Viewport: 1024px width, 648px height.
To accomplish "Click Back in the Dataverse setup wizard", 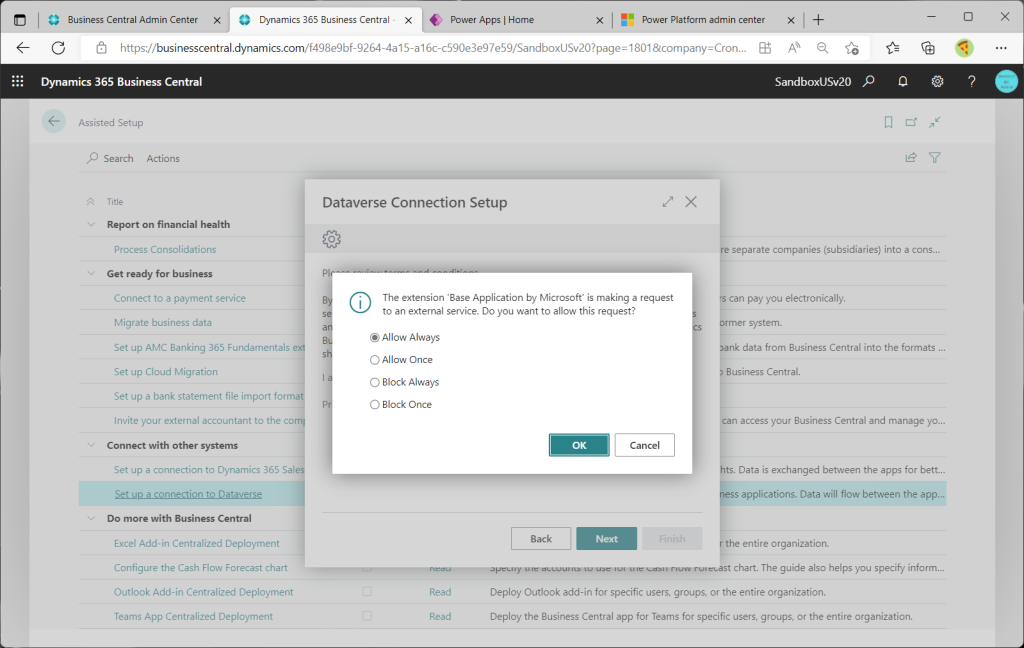I will [x=541, y=538].
